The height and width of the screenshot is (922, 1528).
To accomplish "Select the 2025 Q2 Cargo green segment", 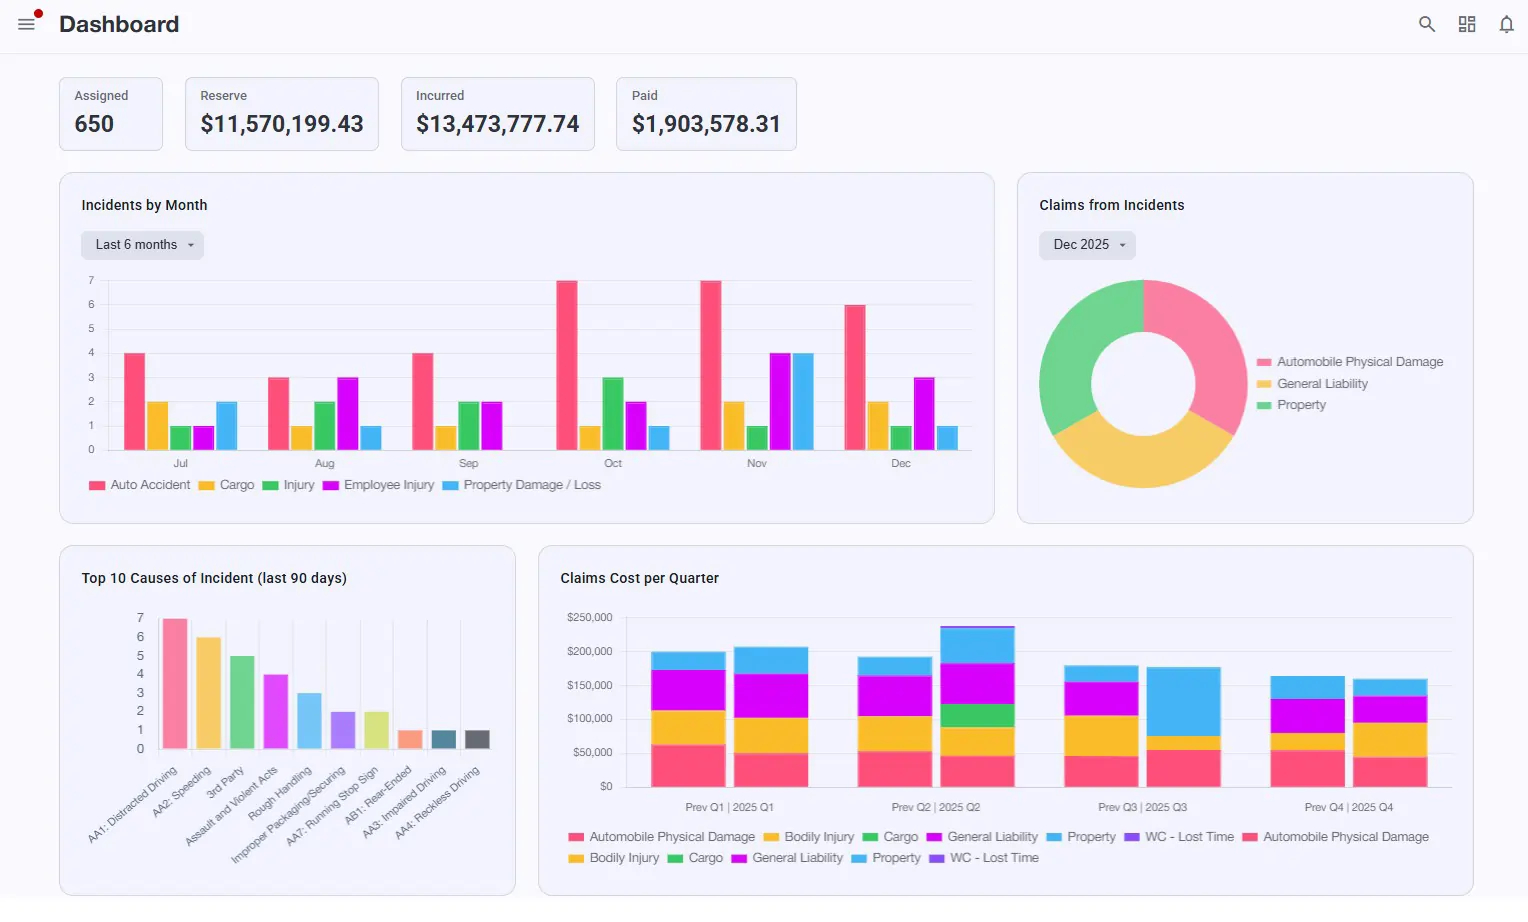I will 977,716.
